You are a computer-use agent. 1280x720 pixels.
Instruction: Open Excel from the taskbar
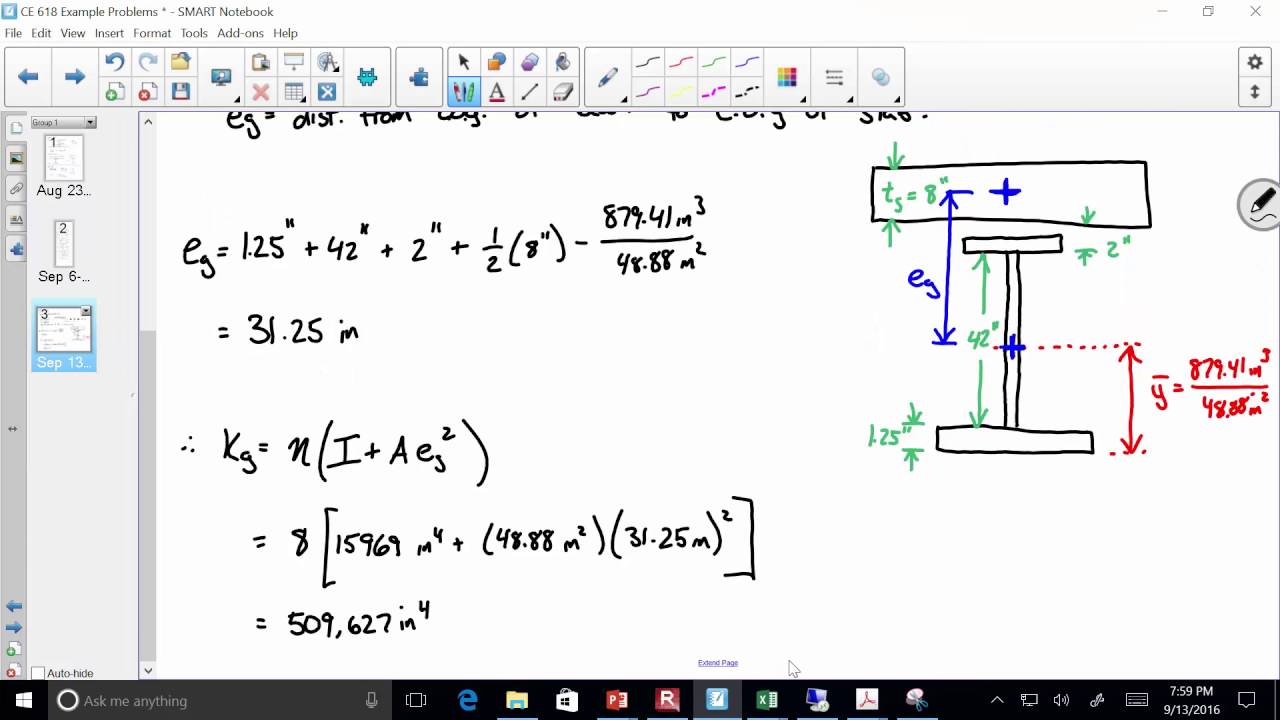(x=767, y=700)
